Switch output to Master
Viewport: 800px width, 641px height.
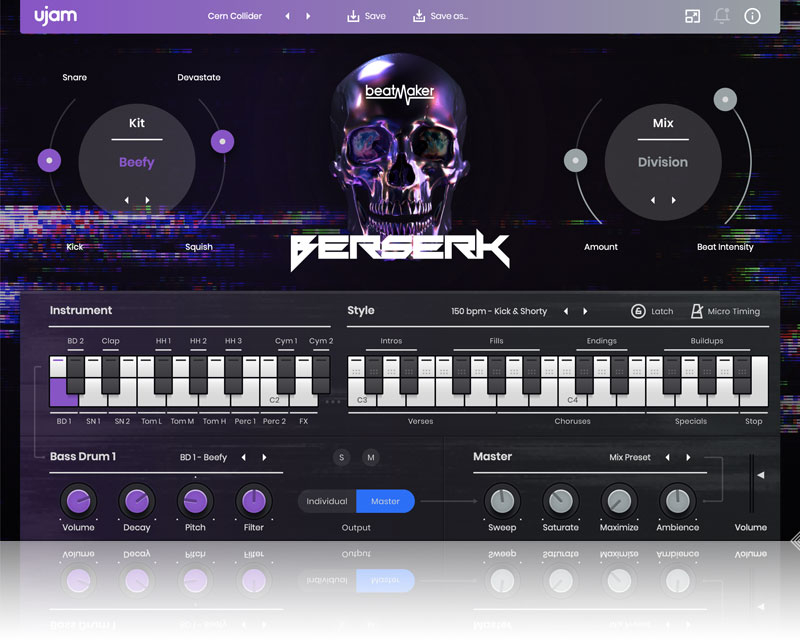click(x=385, y=501)
